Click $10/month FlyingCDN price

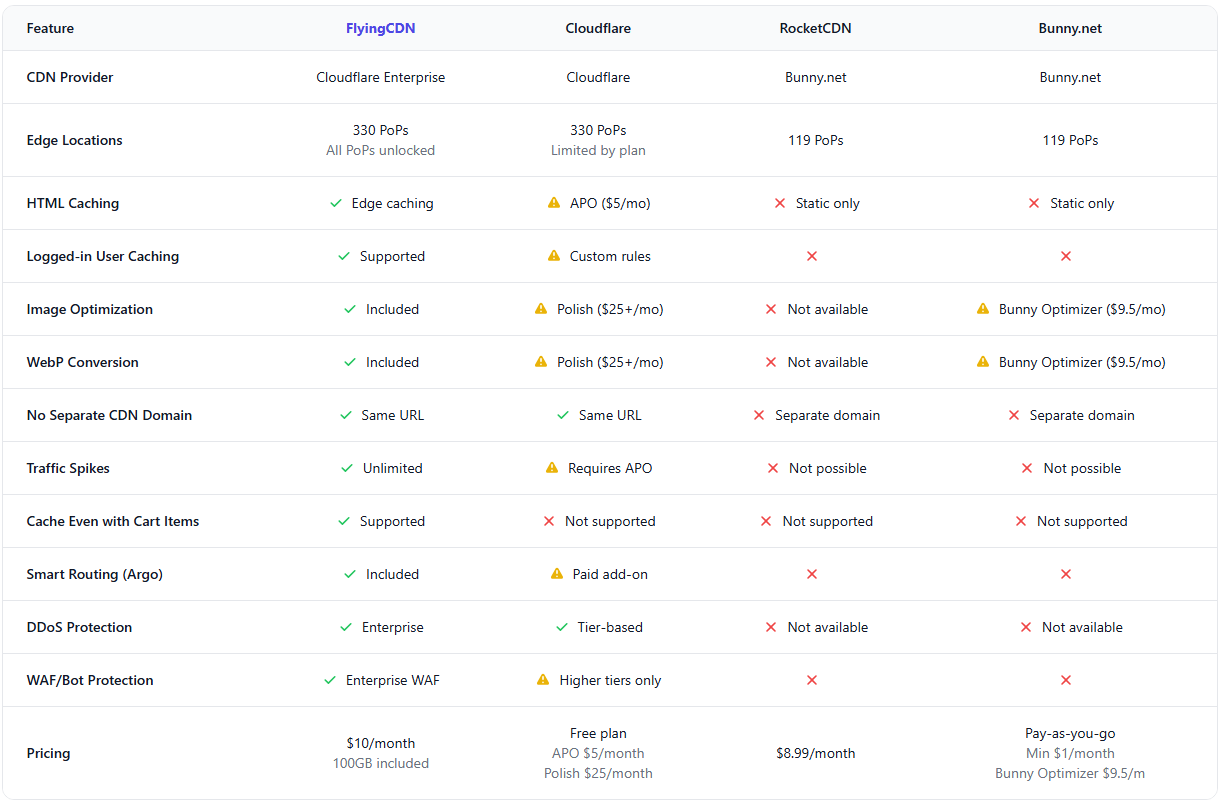[x=381, y=743]
